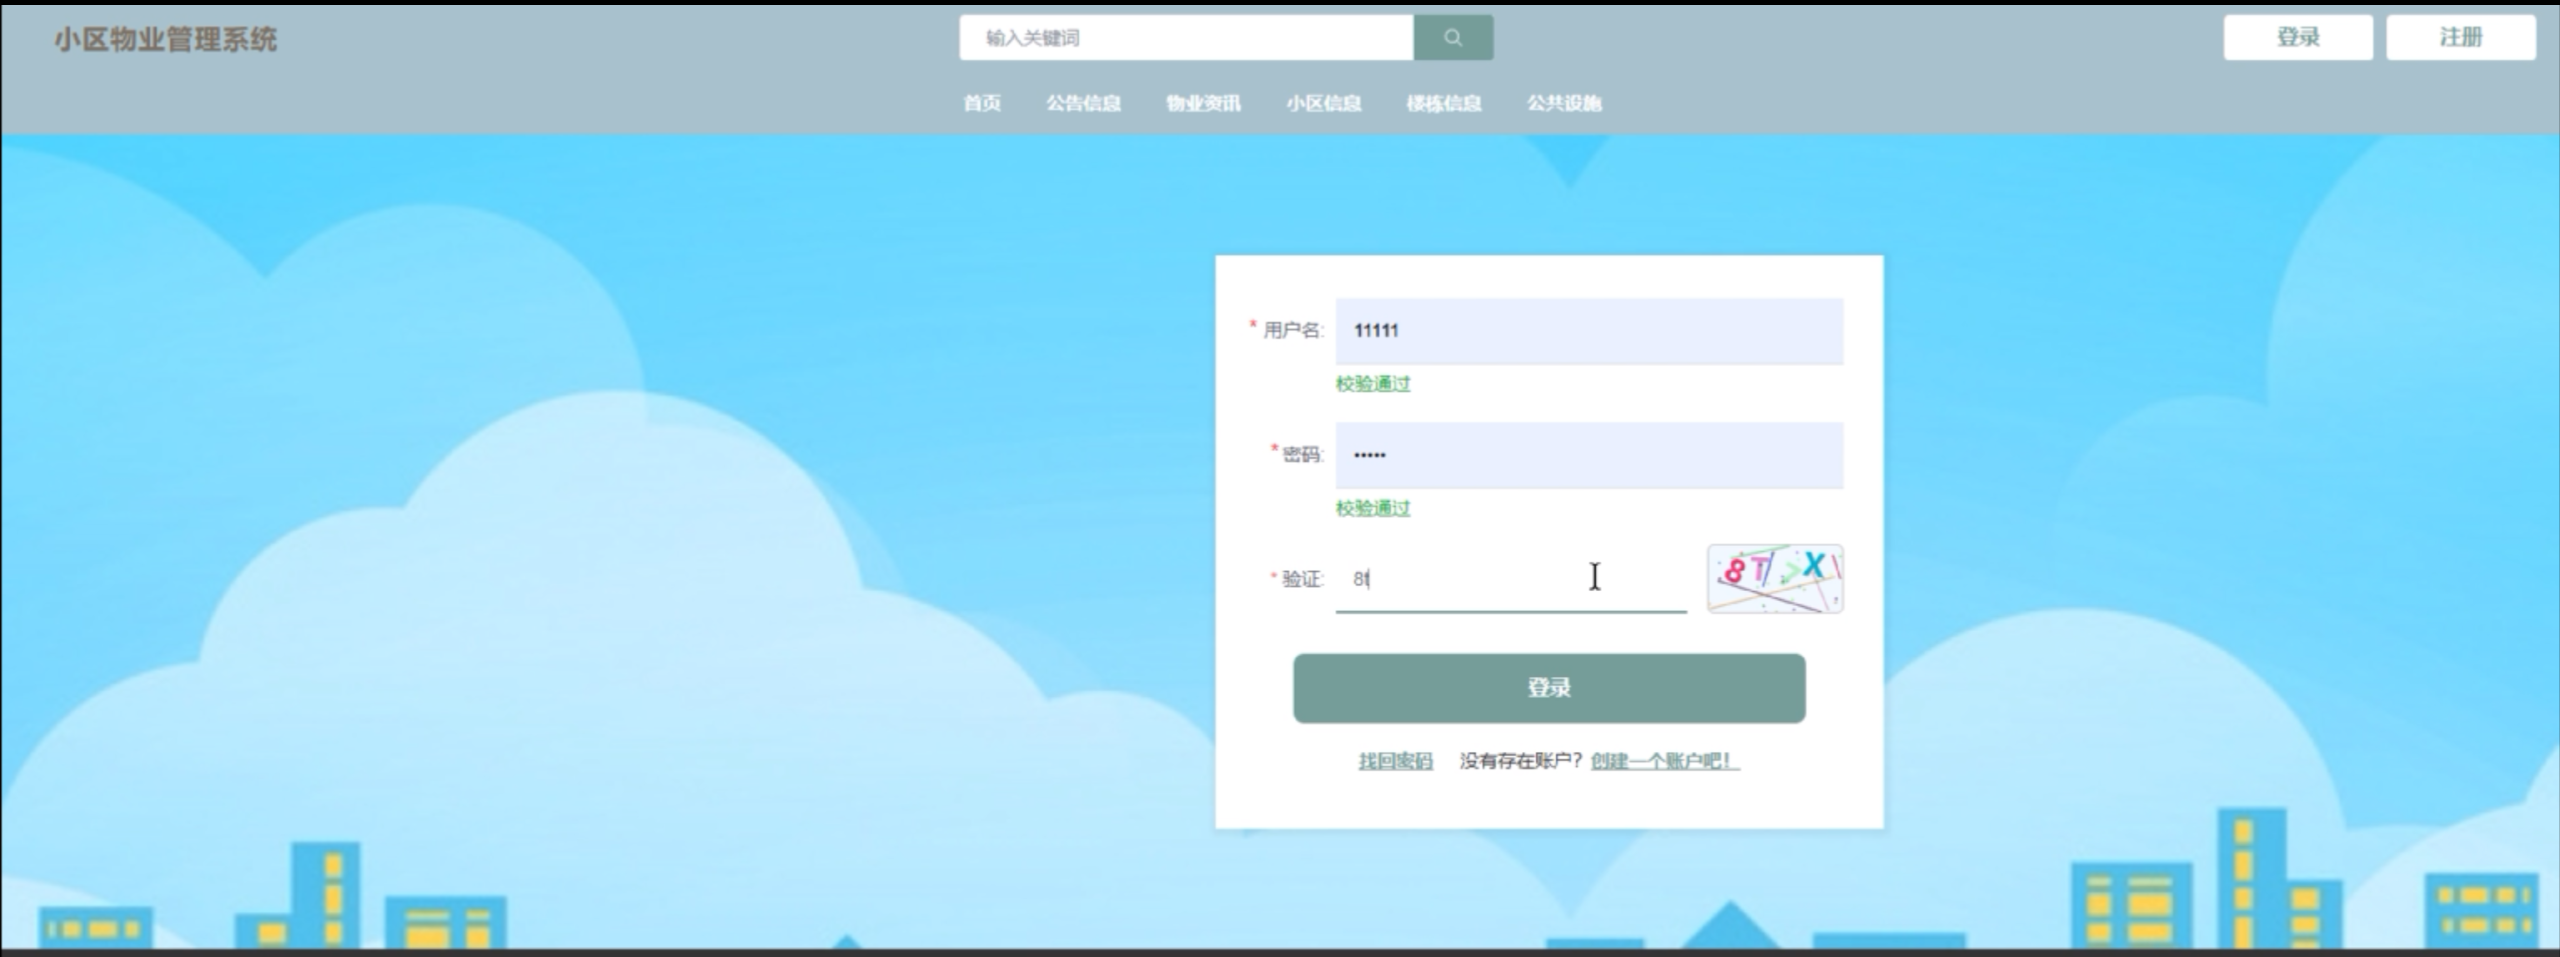Open the 找回密码 link
The image size is (2560, 957).
click(1394, 760)
